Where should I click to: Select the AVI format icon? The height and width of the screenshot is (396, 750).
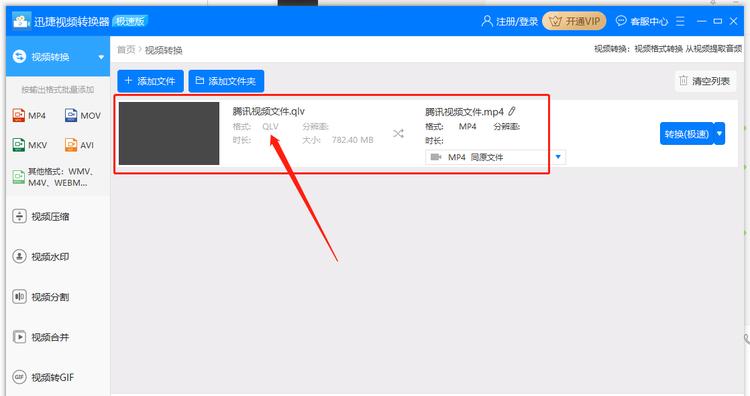(x=71, y=144)
